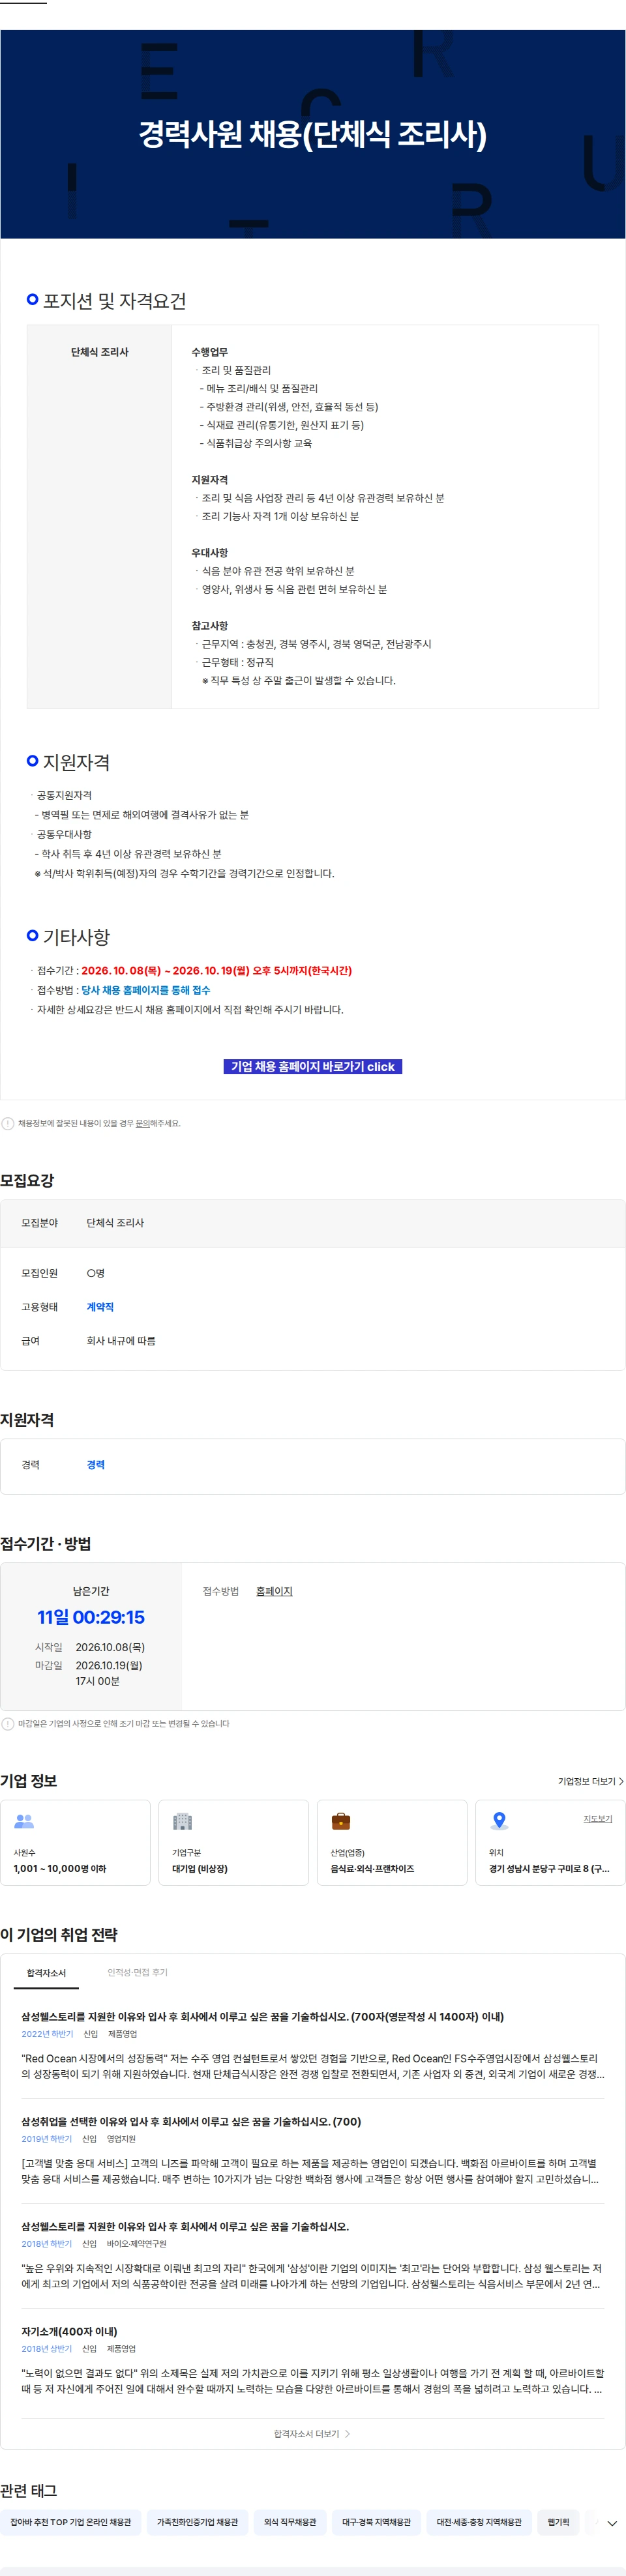Click the 대기업 (비상장) company type

(200, 1868)
